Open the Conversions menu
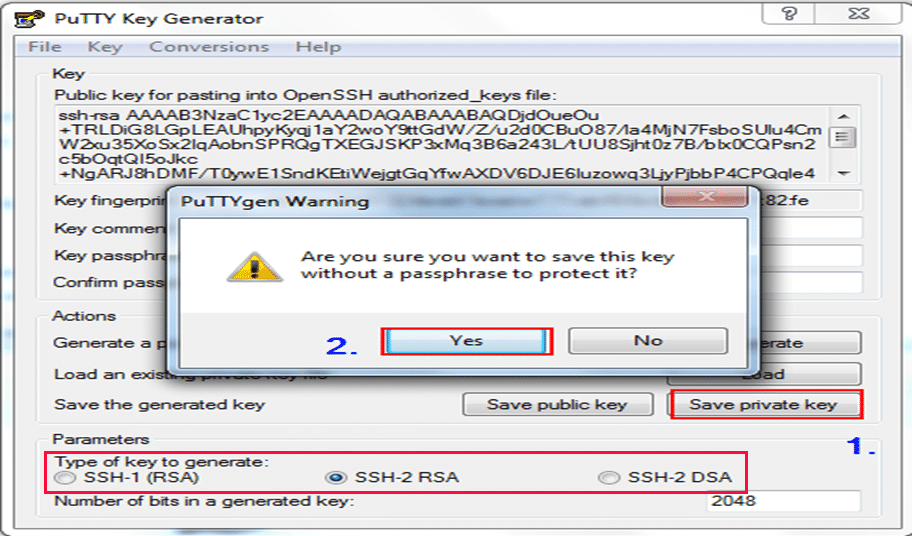The height and width of the screenshot is (536, 912). pyautogui.click(x=209, y=47)
